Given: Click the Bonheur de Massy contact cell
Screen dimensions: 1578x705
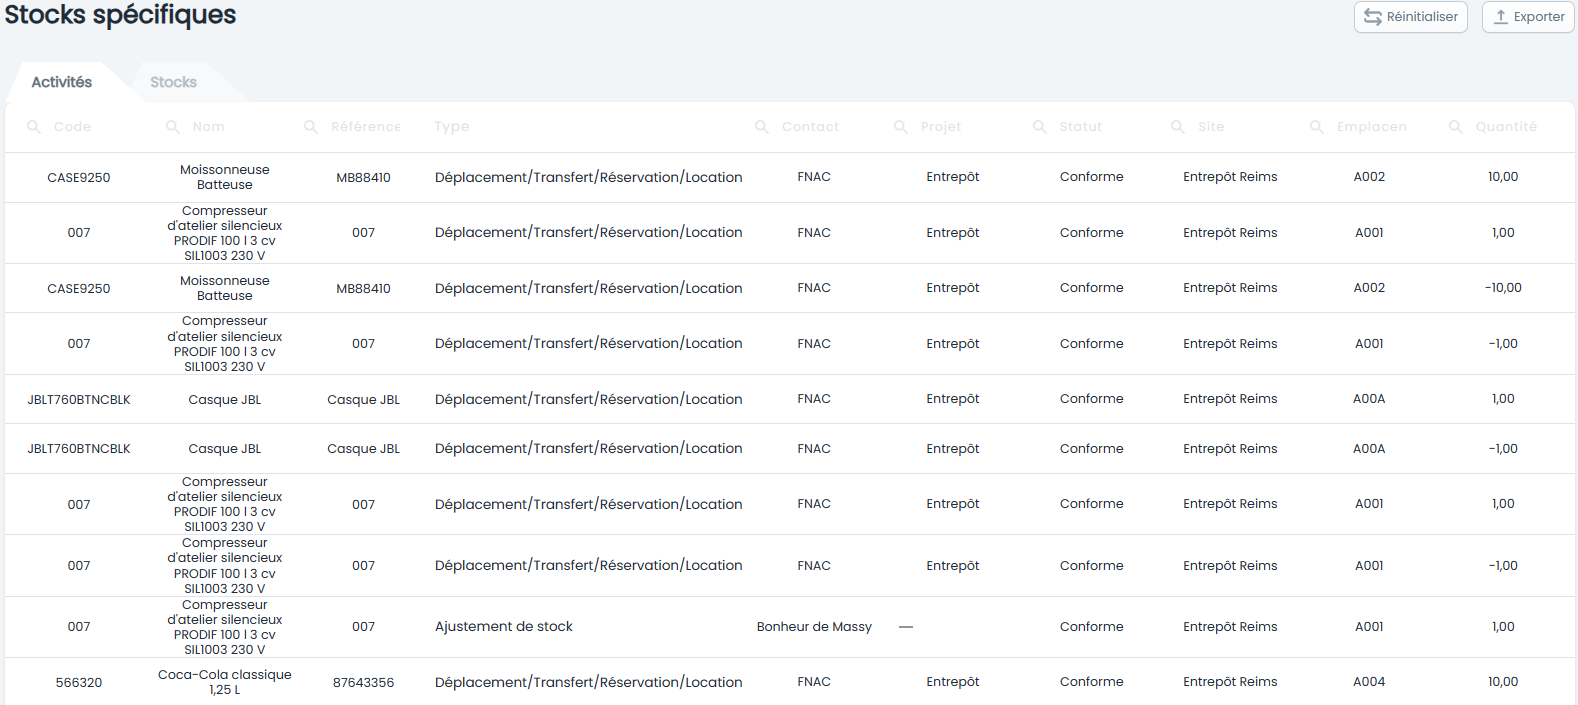Looking at the screenshot, I should point(814,627).
